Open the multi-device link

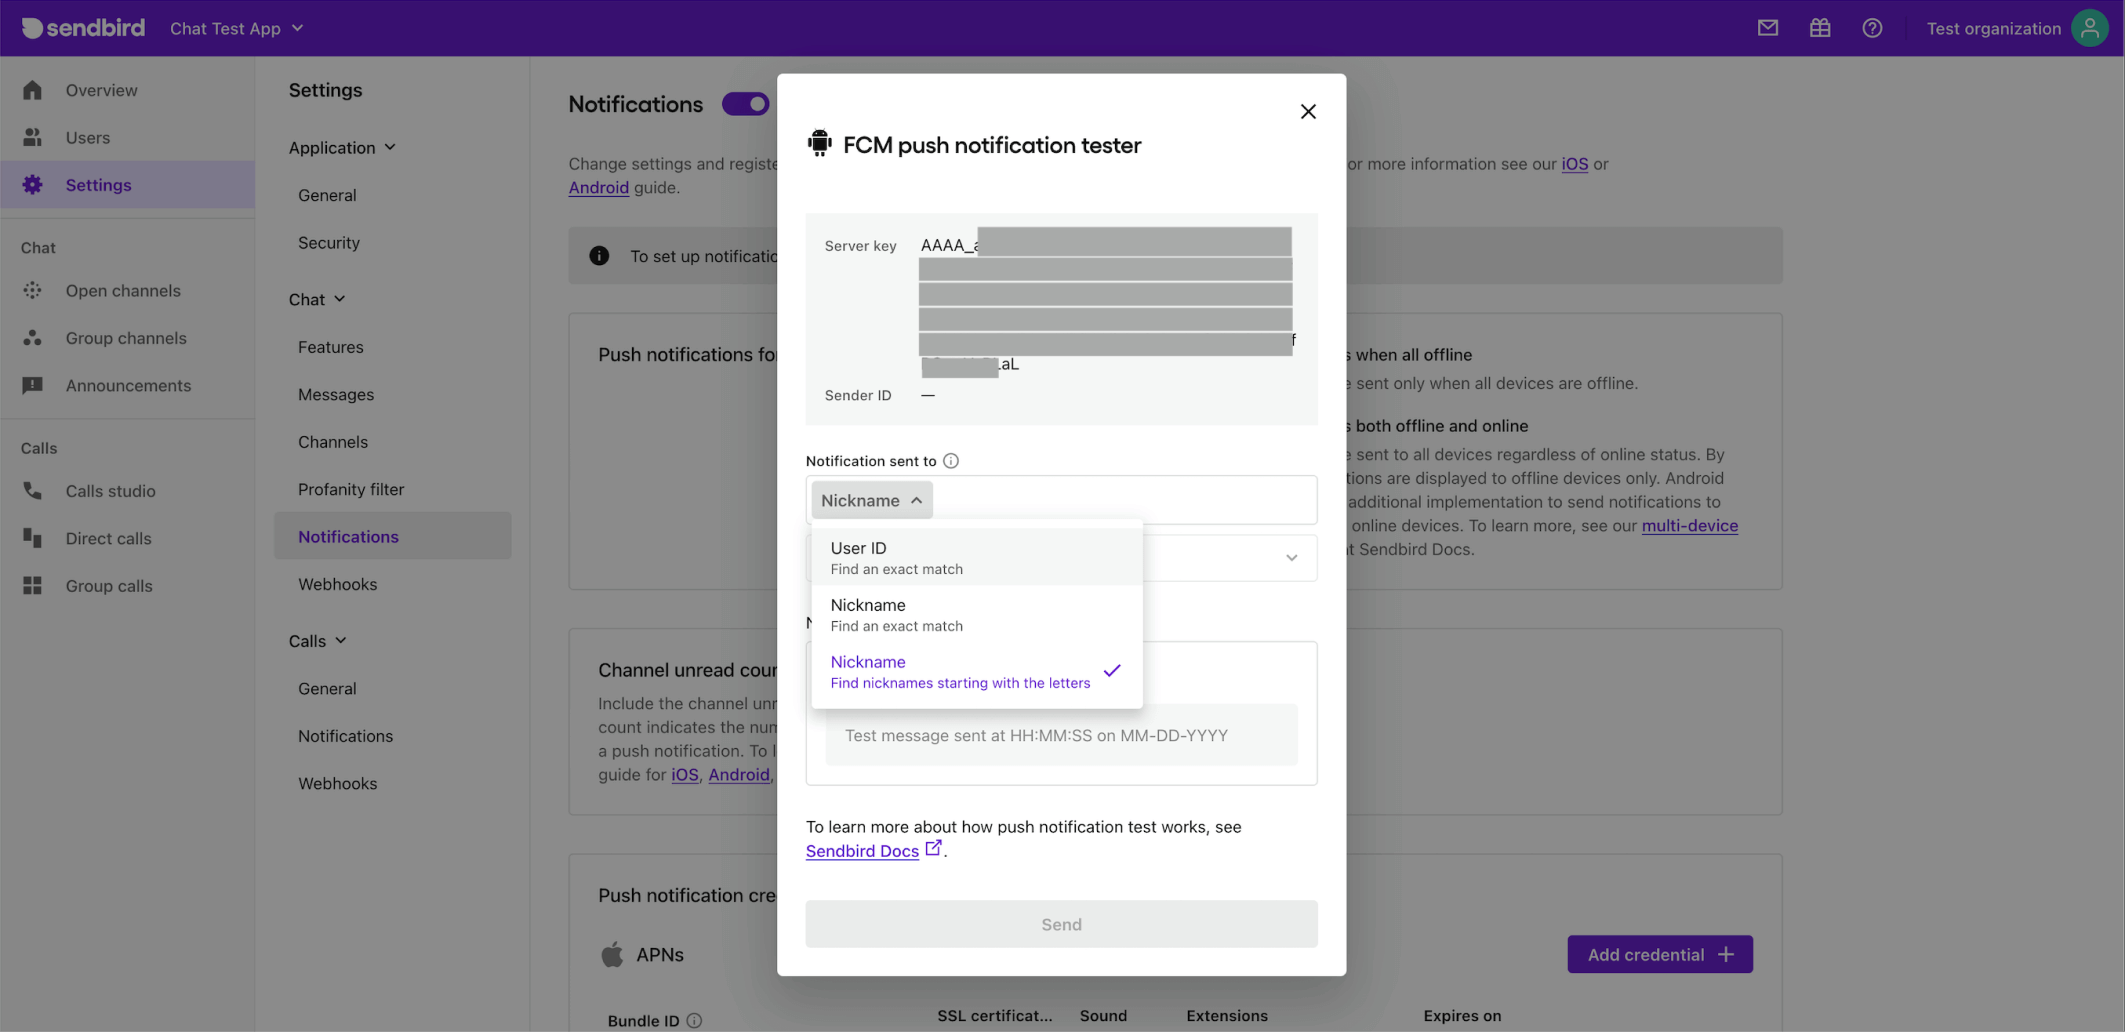pyautogui.click(x=1690, y=525)
